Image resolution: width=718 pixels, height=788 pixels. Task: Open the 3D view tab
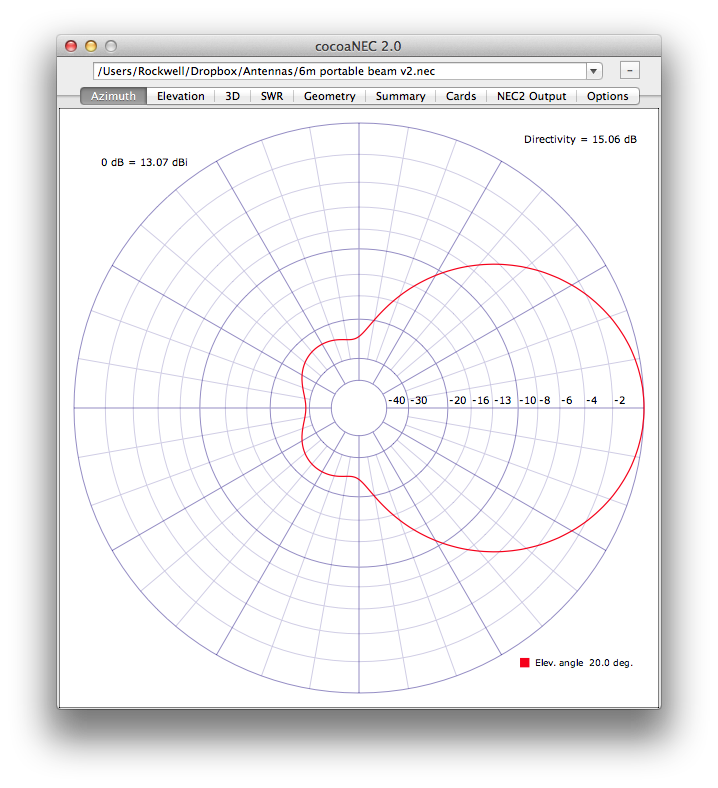tap(232, 96)
